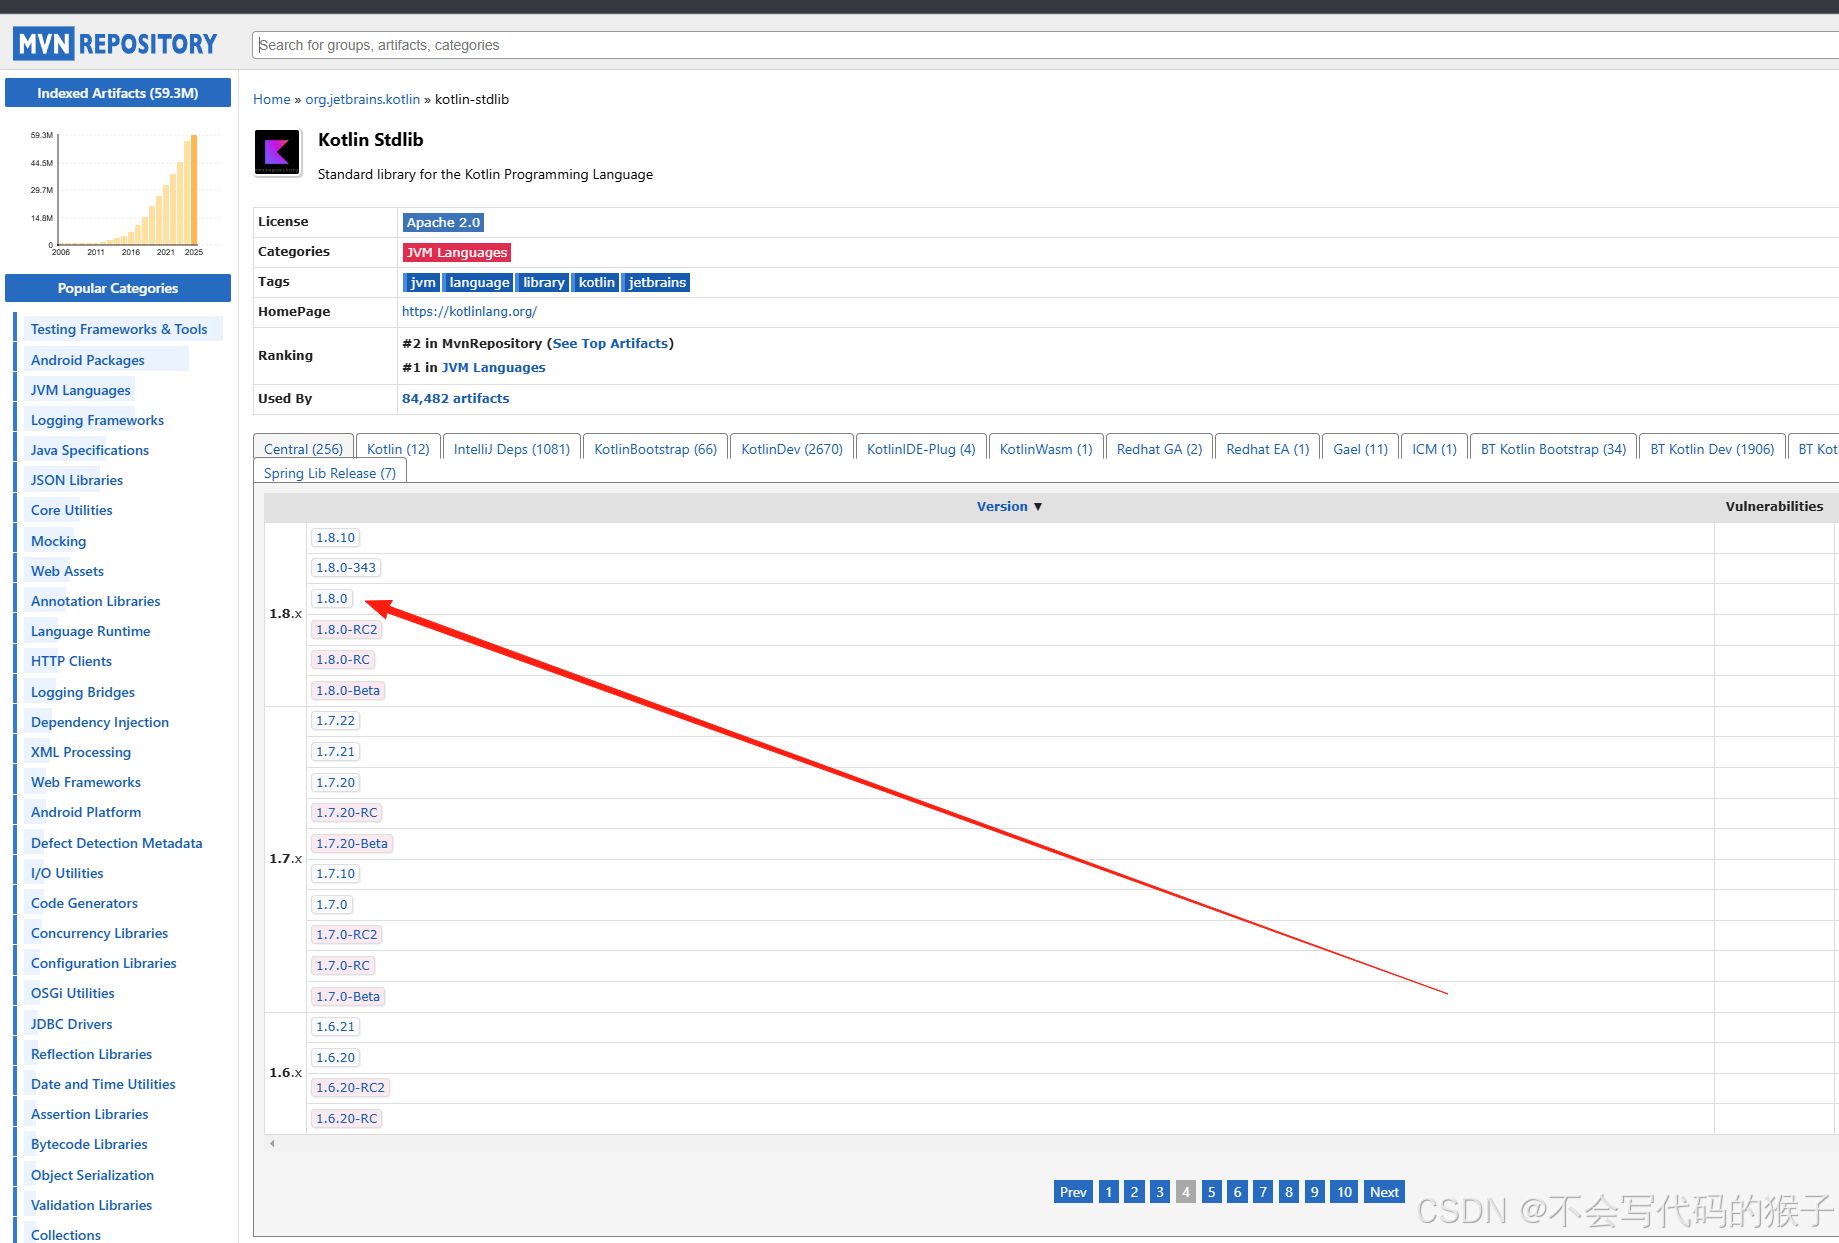The image size is (1839, 1243).
Task: Open JVM Languages ranking link
Action: [494, 368]
